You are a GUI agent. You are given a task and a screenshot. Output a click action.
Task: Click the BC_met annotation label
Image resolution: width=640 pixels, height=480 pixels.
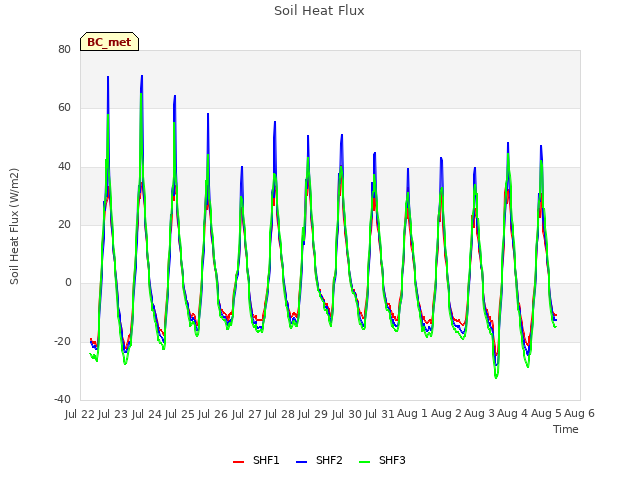(x=109, y=42)
